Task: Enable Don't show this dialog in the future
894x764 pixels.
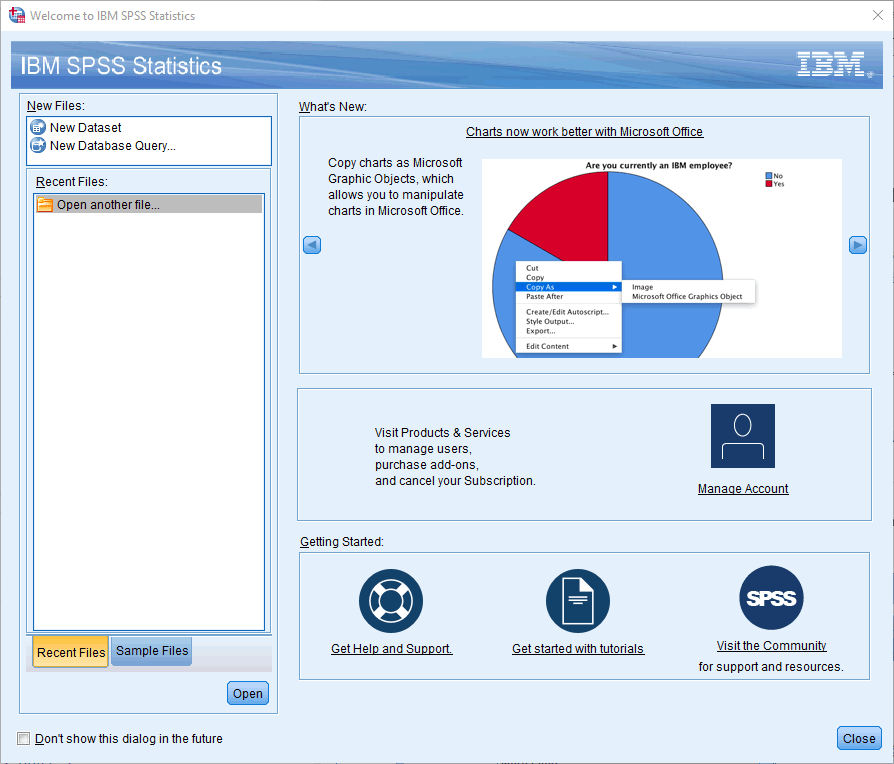Action: point(23,738)
